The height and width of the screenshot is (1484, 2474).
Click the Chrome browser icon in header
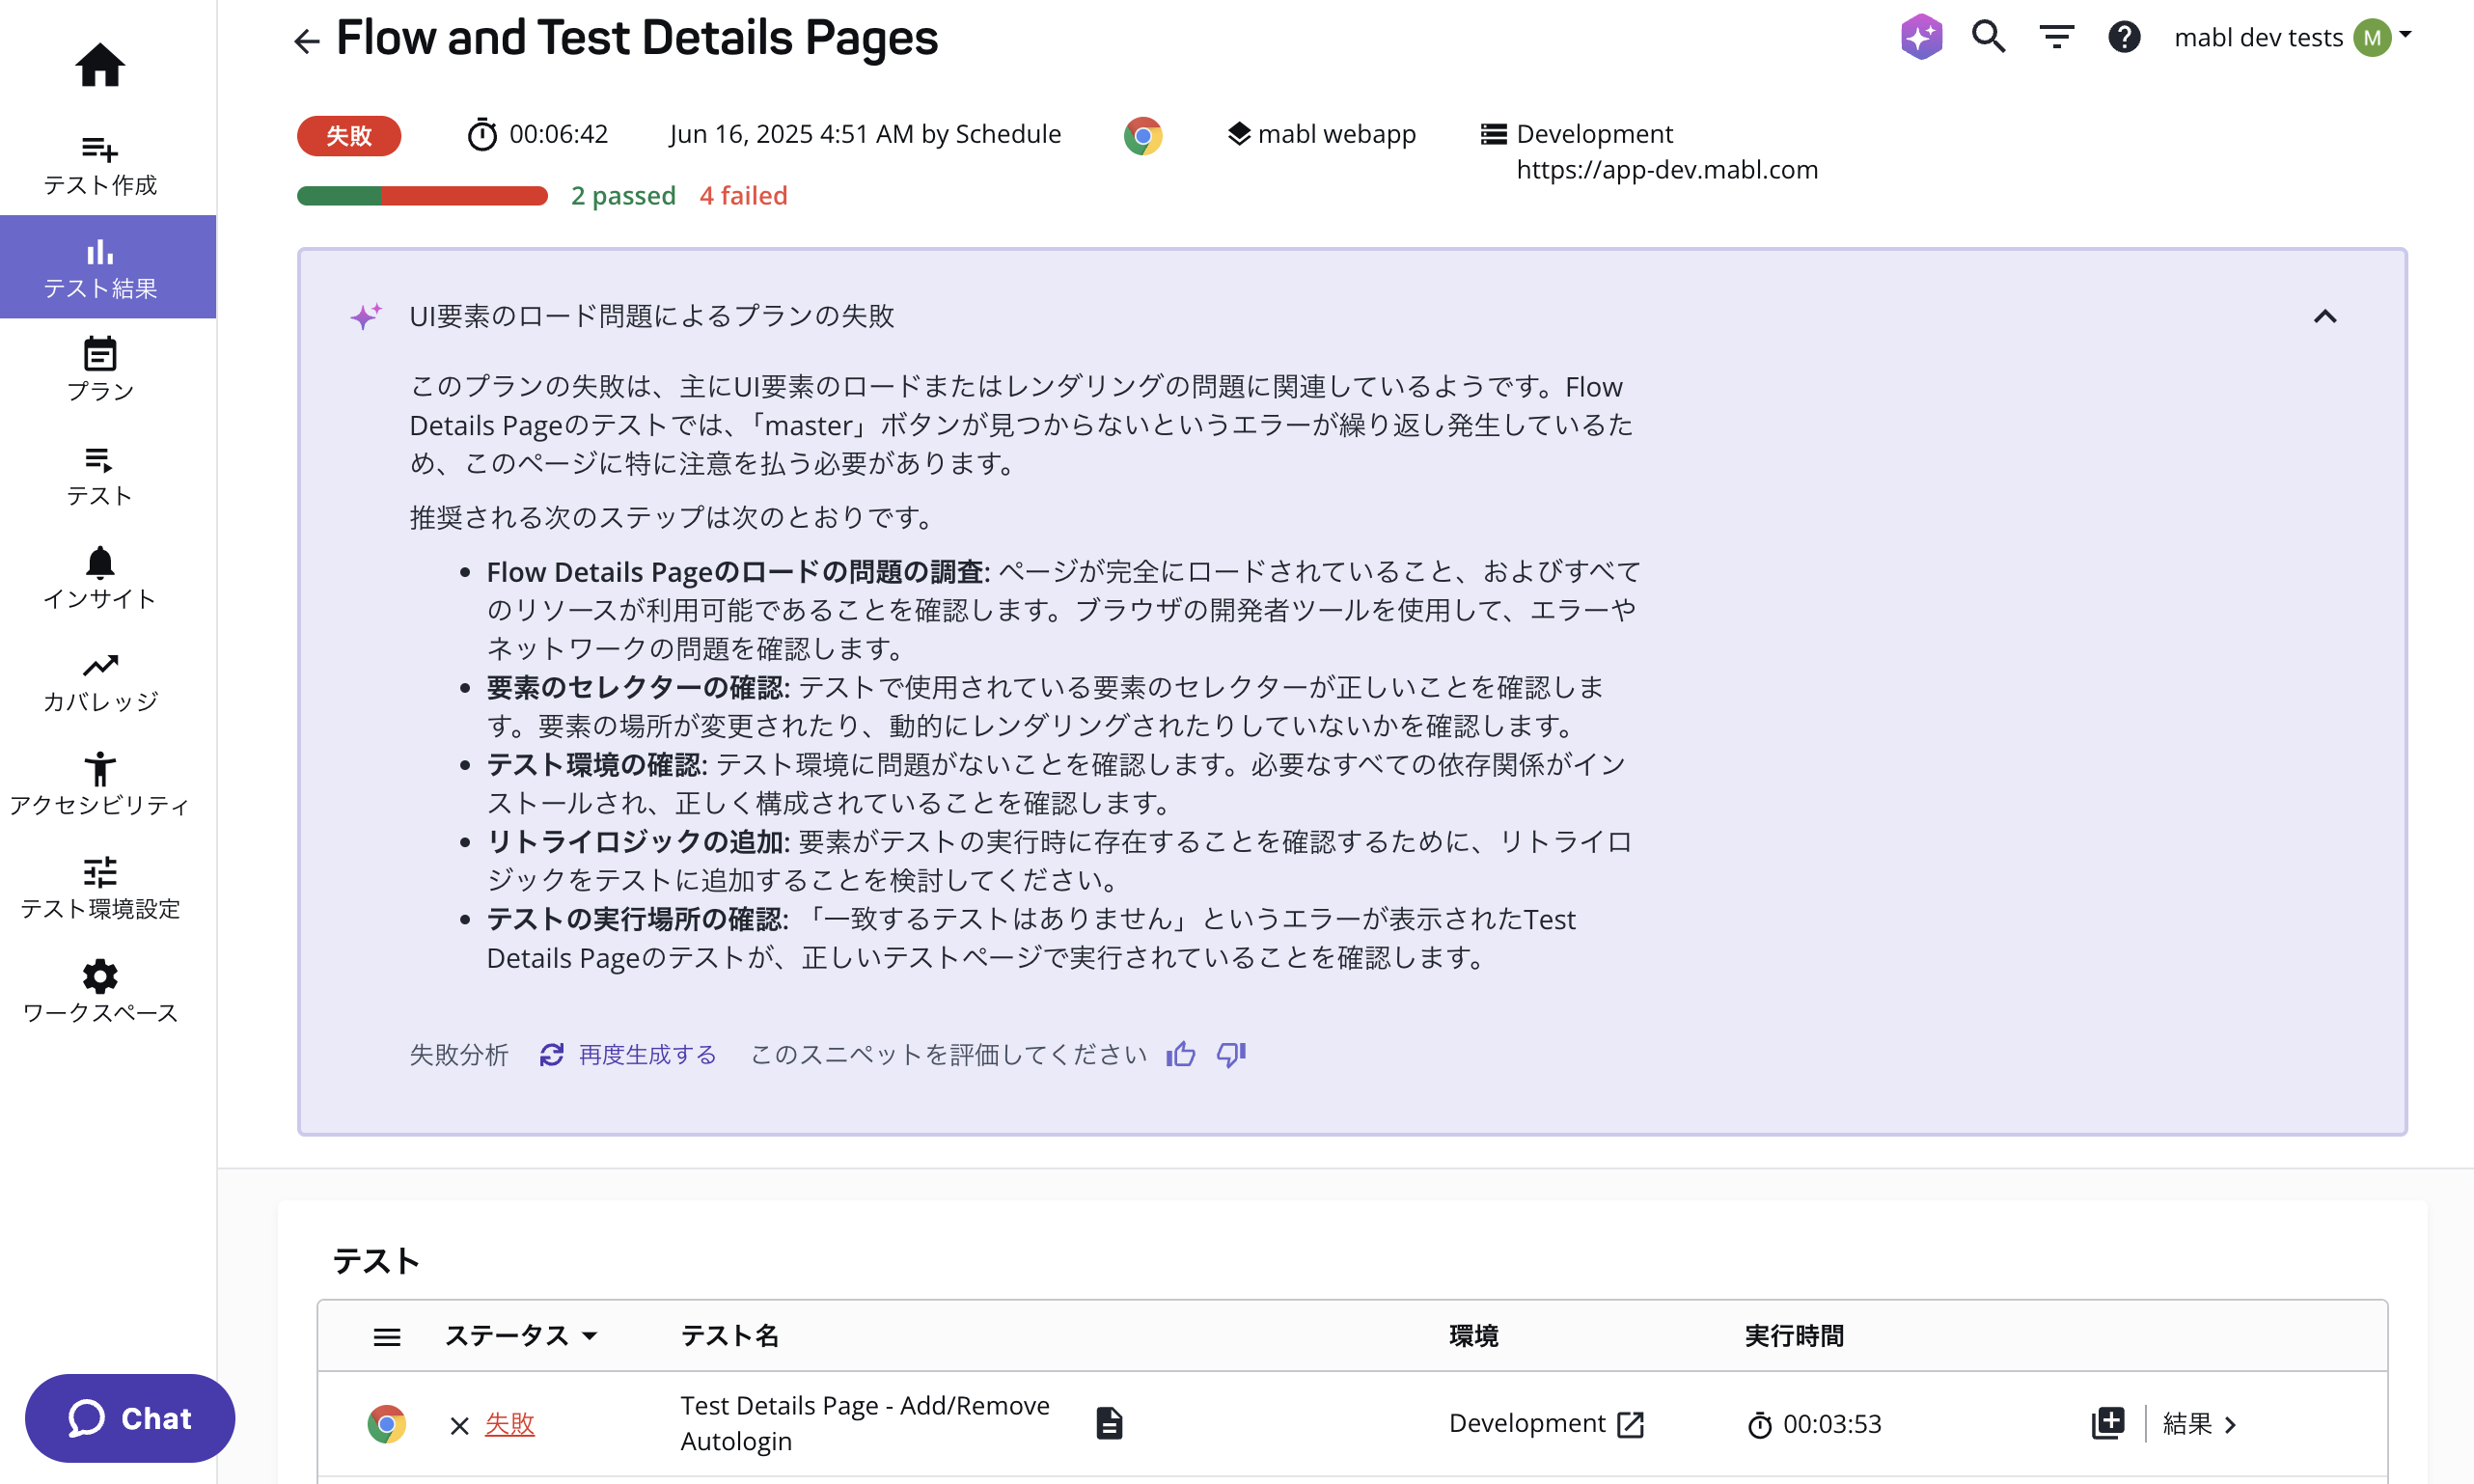coord(1142,135)
